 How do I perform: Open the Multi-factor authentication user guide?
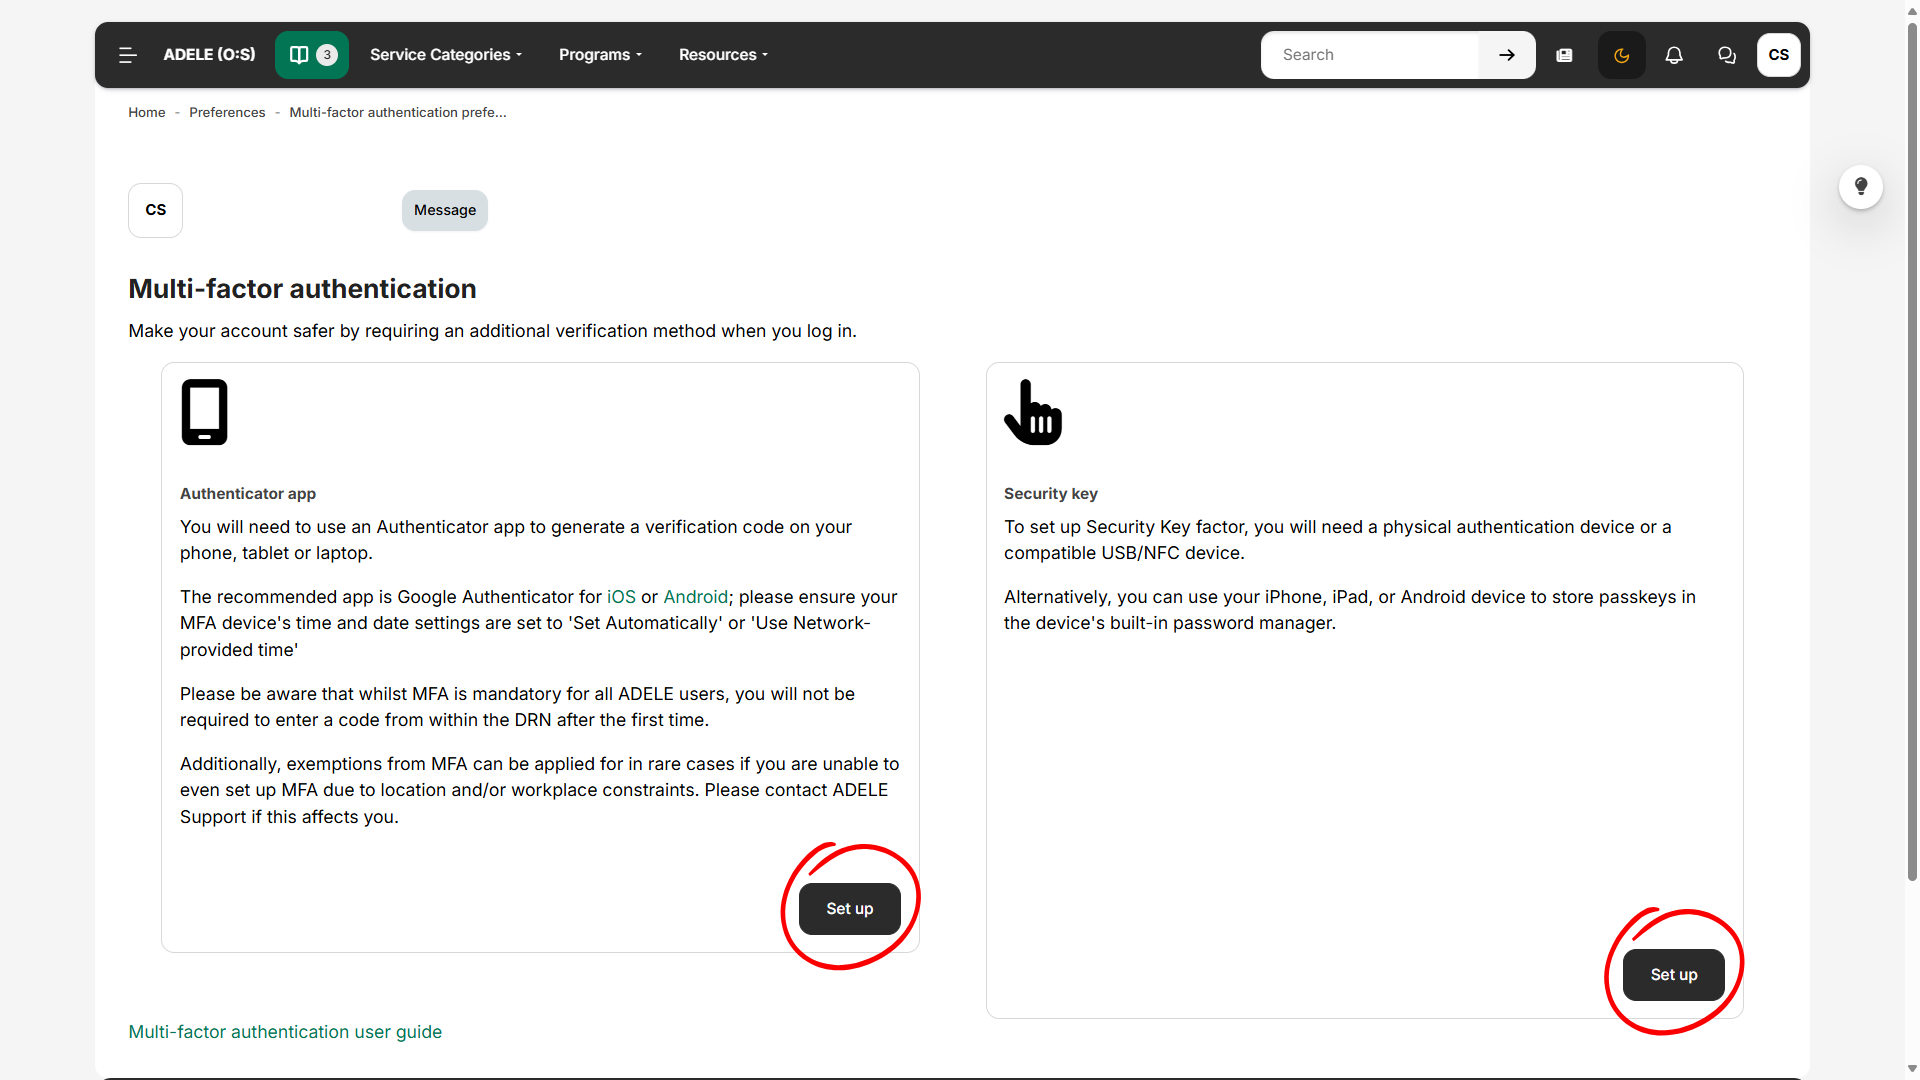point(284,1031)
